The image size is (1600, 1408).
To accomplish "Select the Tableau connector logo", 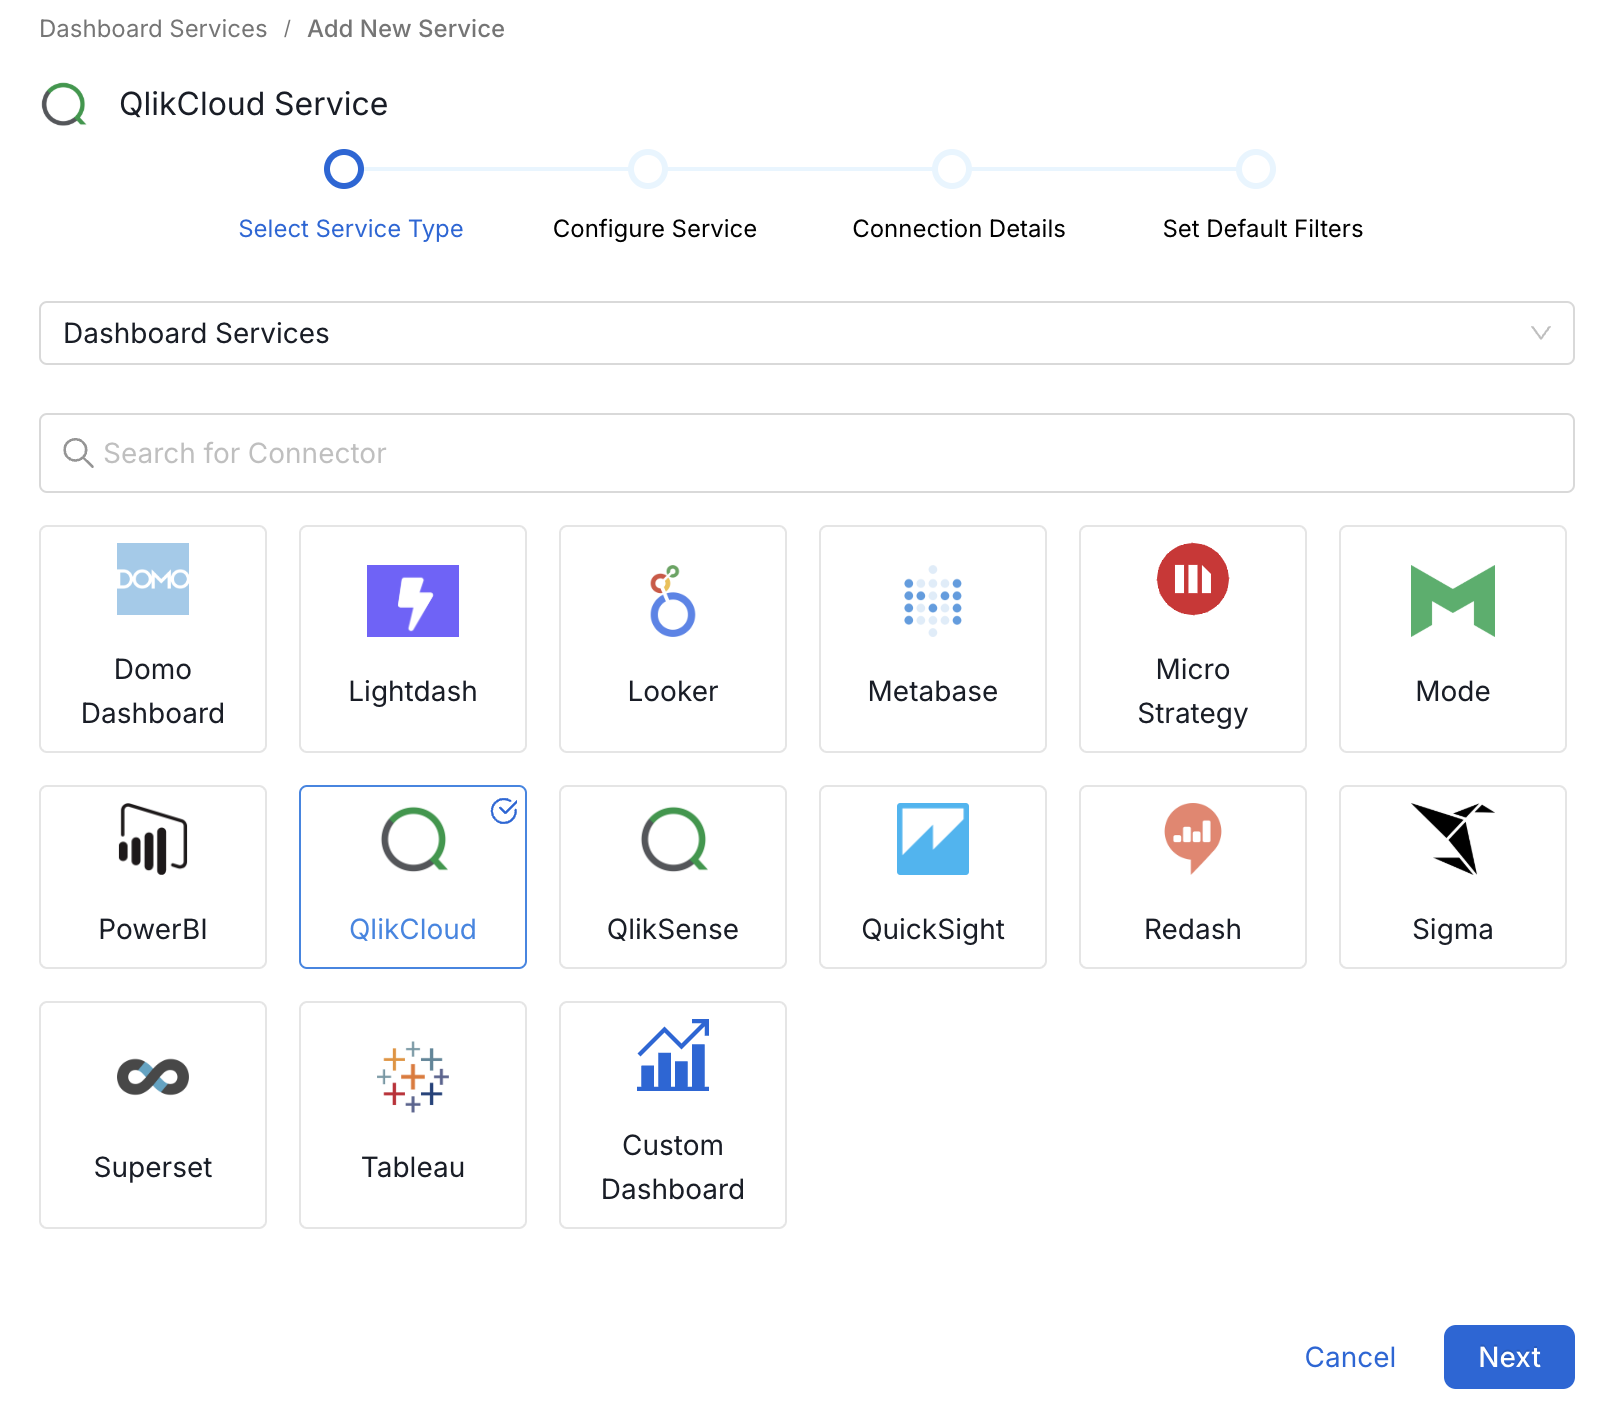I will point(413,1077).
